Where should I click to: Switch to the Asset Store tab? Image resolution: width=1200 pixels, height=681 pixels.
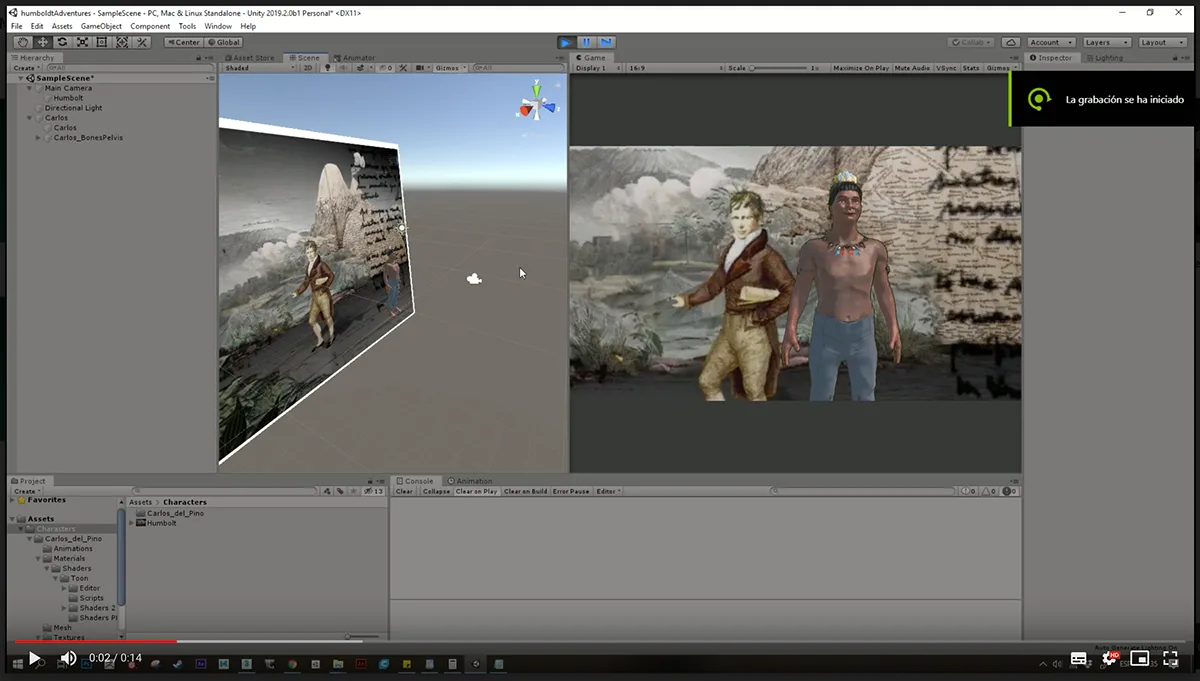click(x=249, y=58)
